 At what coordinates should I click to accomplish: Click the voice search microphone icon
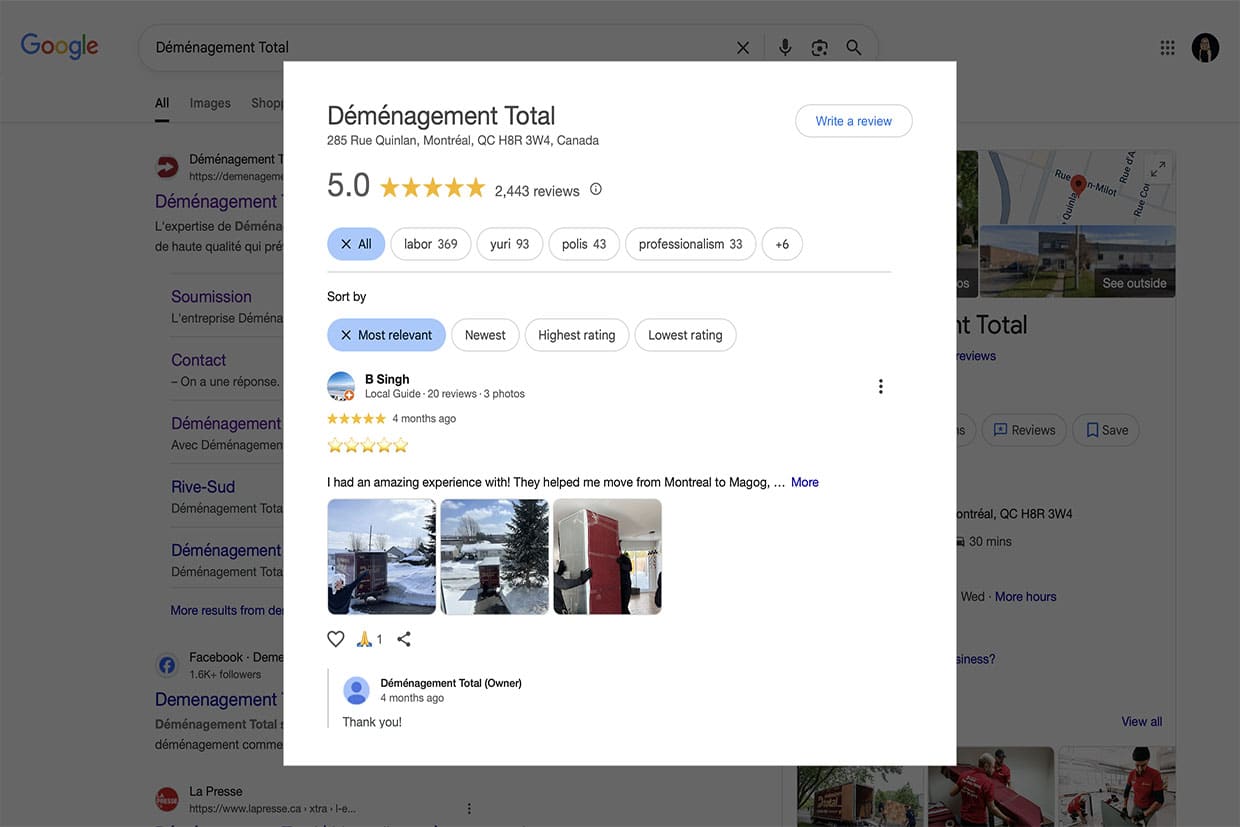(785, 48)
